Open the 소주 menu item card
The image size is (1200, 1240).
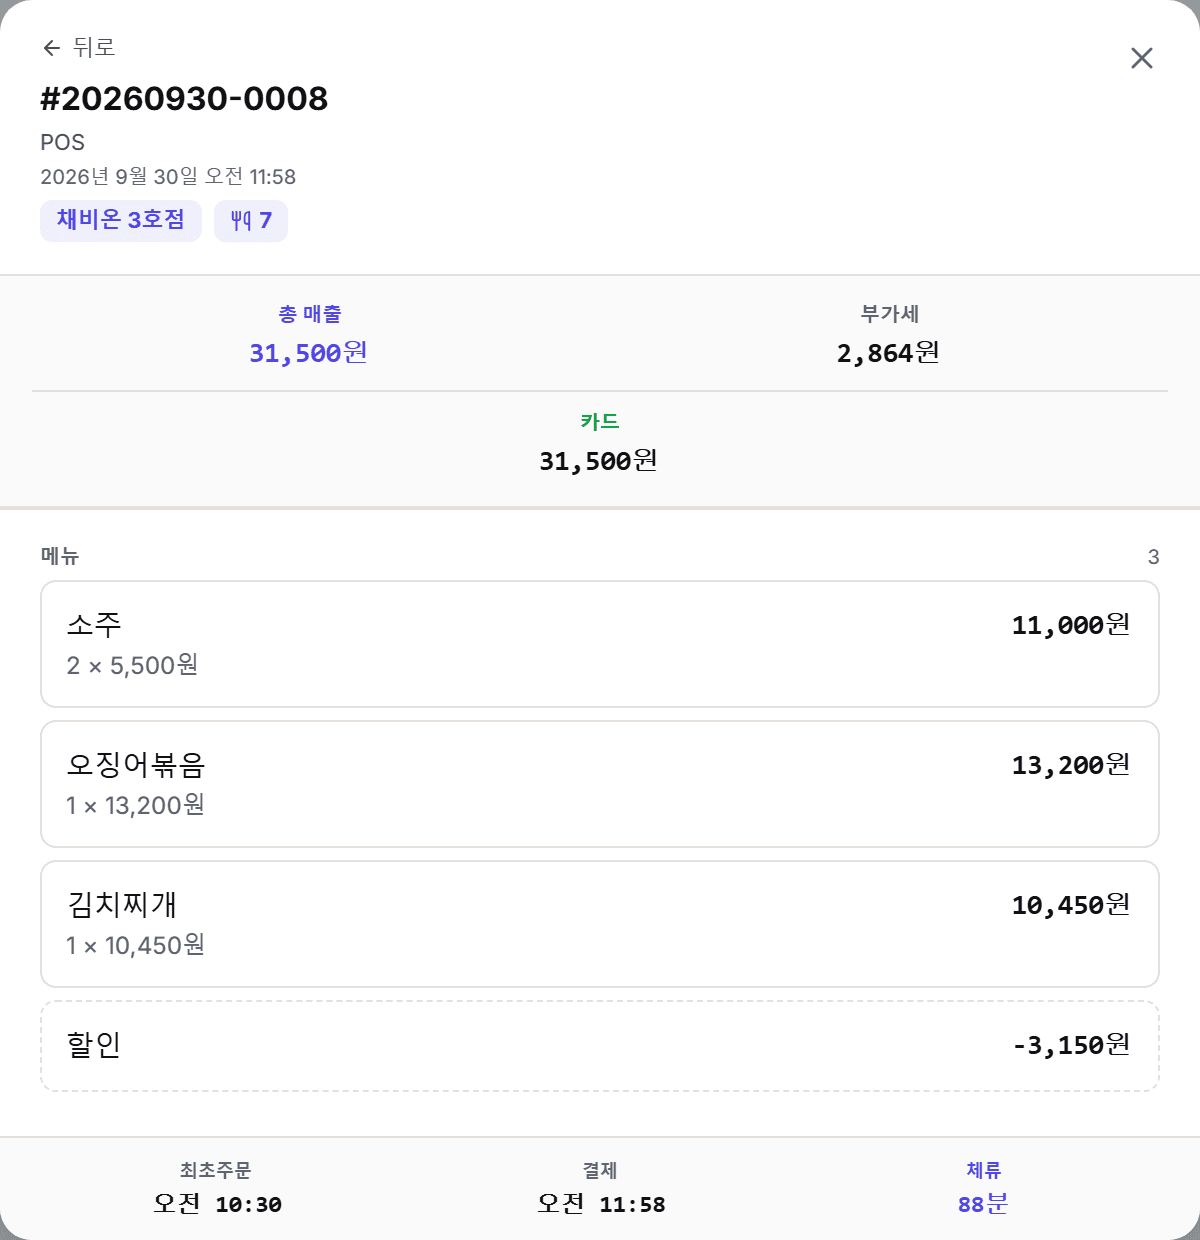600,644
